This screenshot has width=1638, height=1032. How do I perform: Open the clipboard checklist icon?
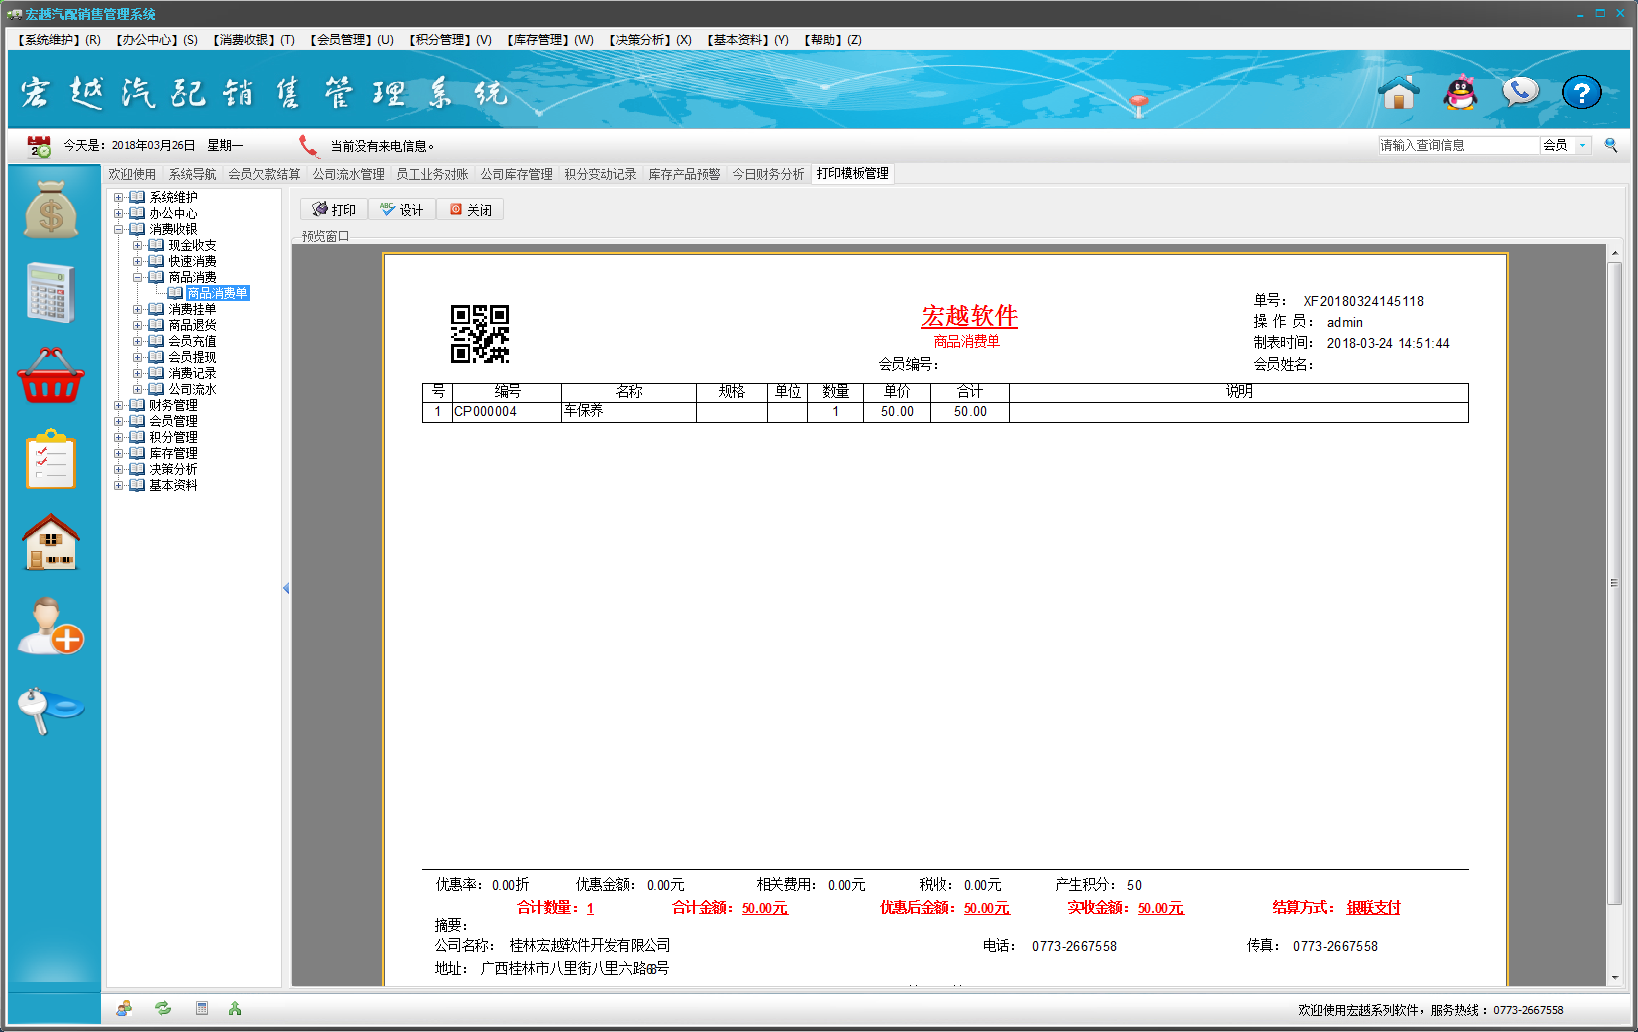(51, 460)
